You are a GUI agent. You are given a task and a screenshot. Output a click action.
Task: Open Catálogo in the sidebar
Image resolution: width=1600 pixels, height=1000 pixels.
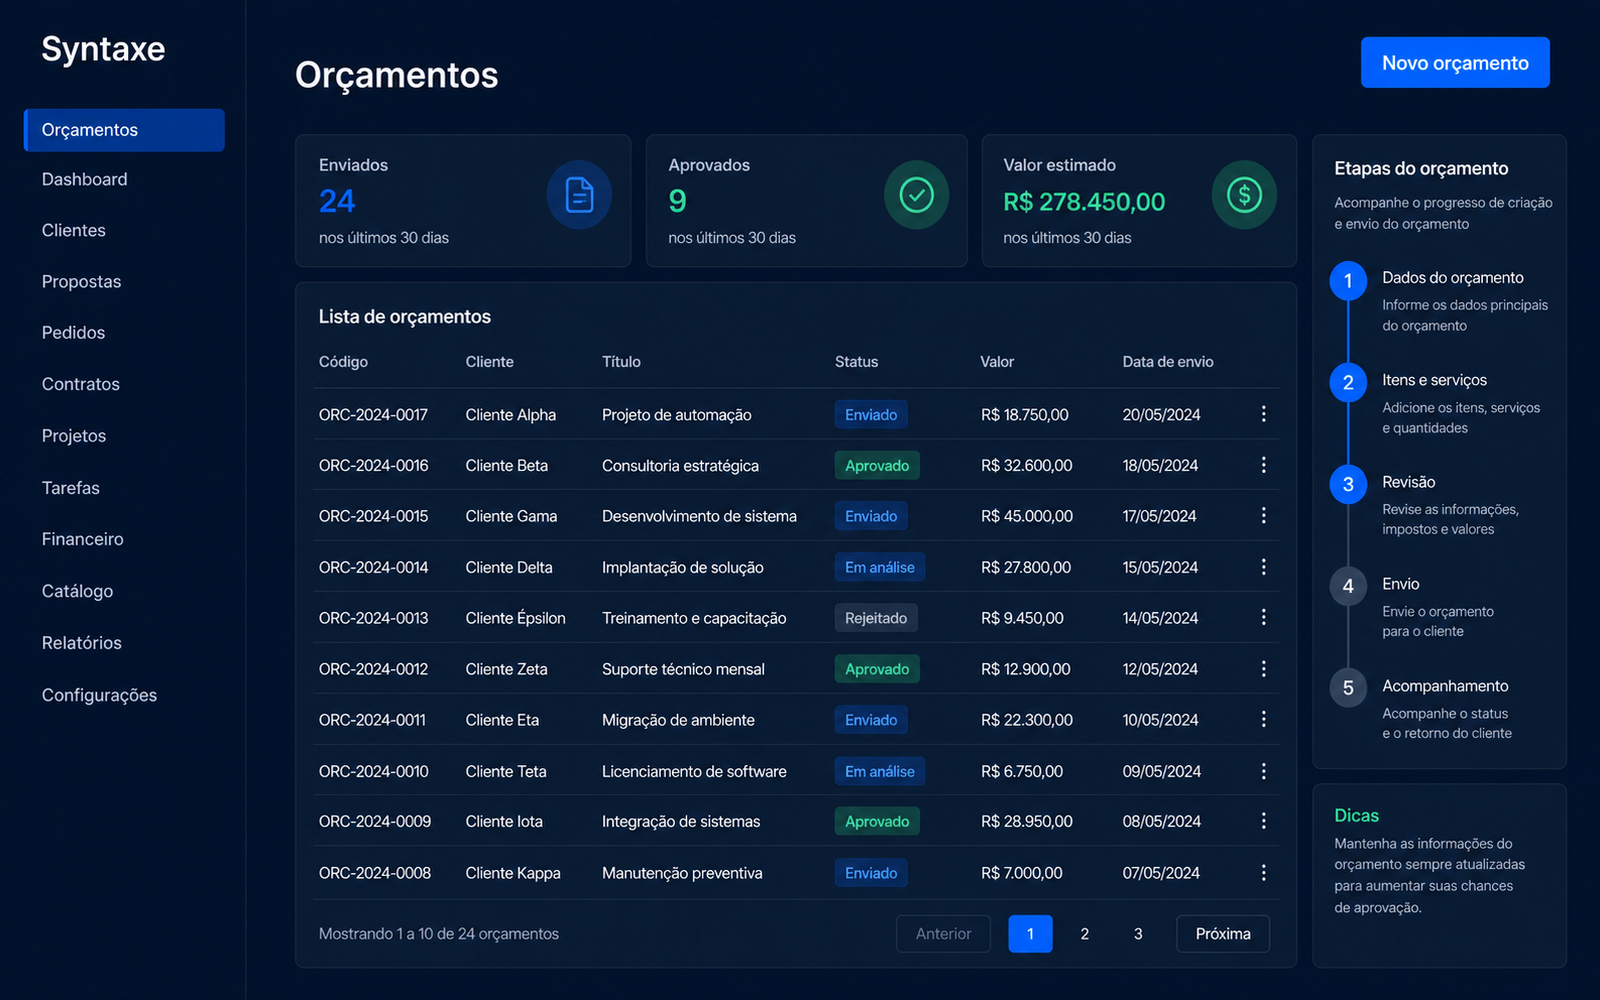tap(78, 591)
